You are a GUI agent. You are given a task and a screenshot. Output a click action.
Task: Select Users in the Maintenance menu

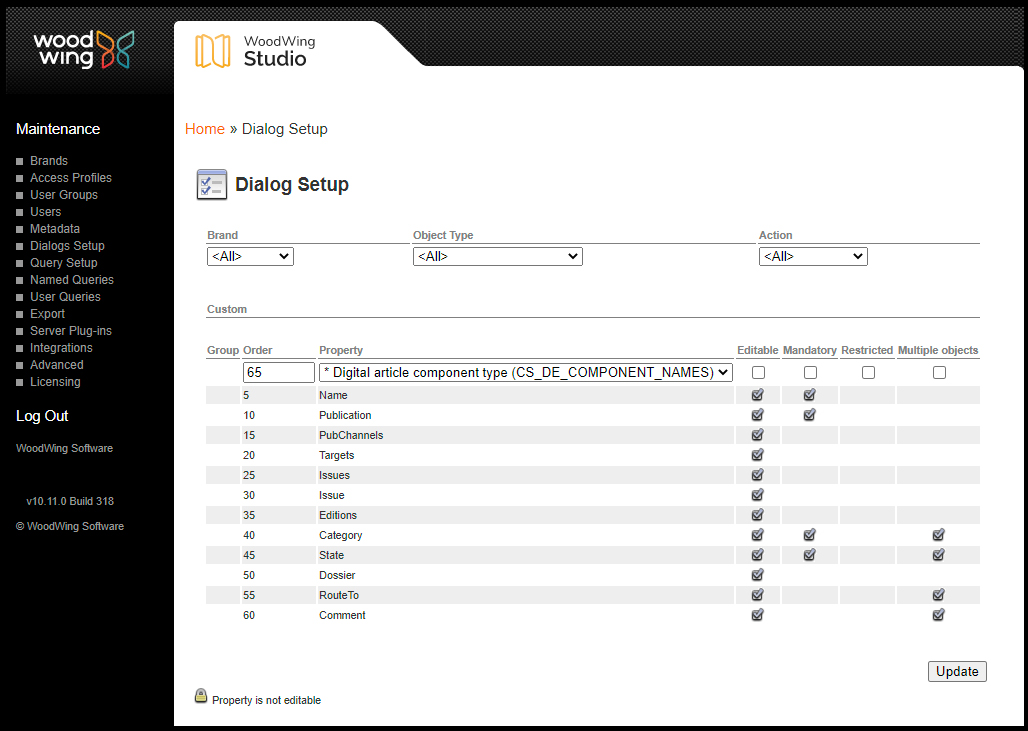pos(45,212)
